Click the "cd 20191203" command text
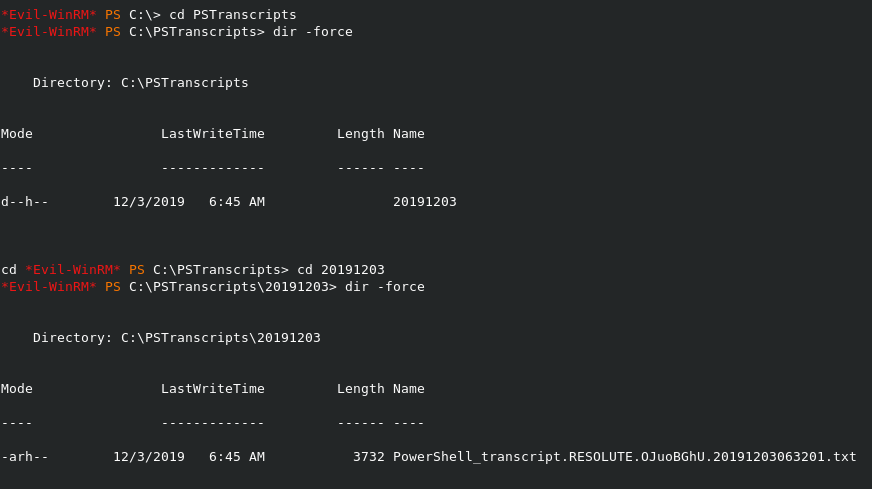This screenshot has width=872, height=489. 340,270
